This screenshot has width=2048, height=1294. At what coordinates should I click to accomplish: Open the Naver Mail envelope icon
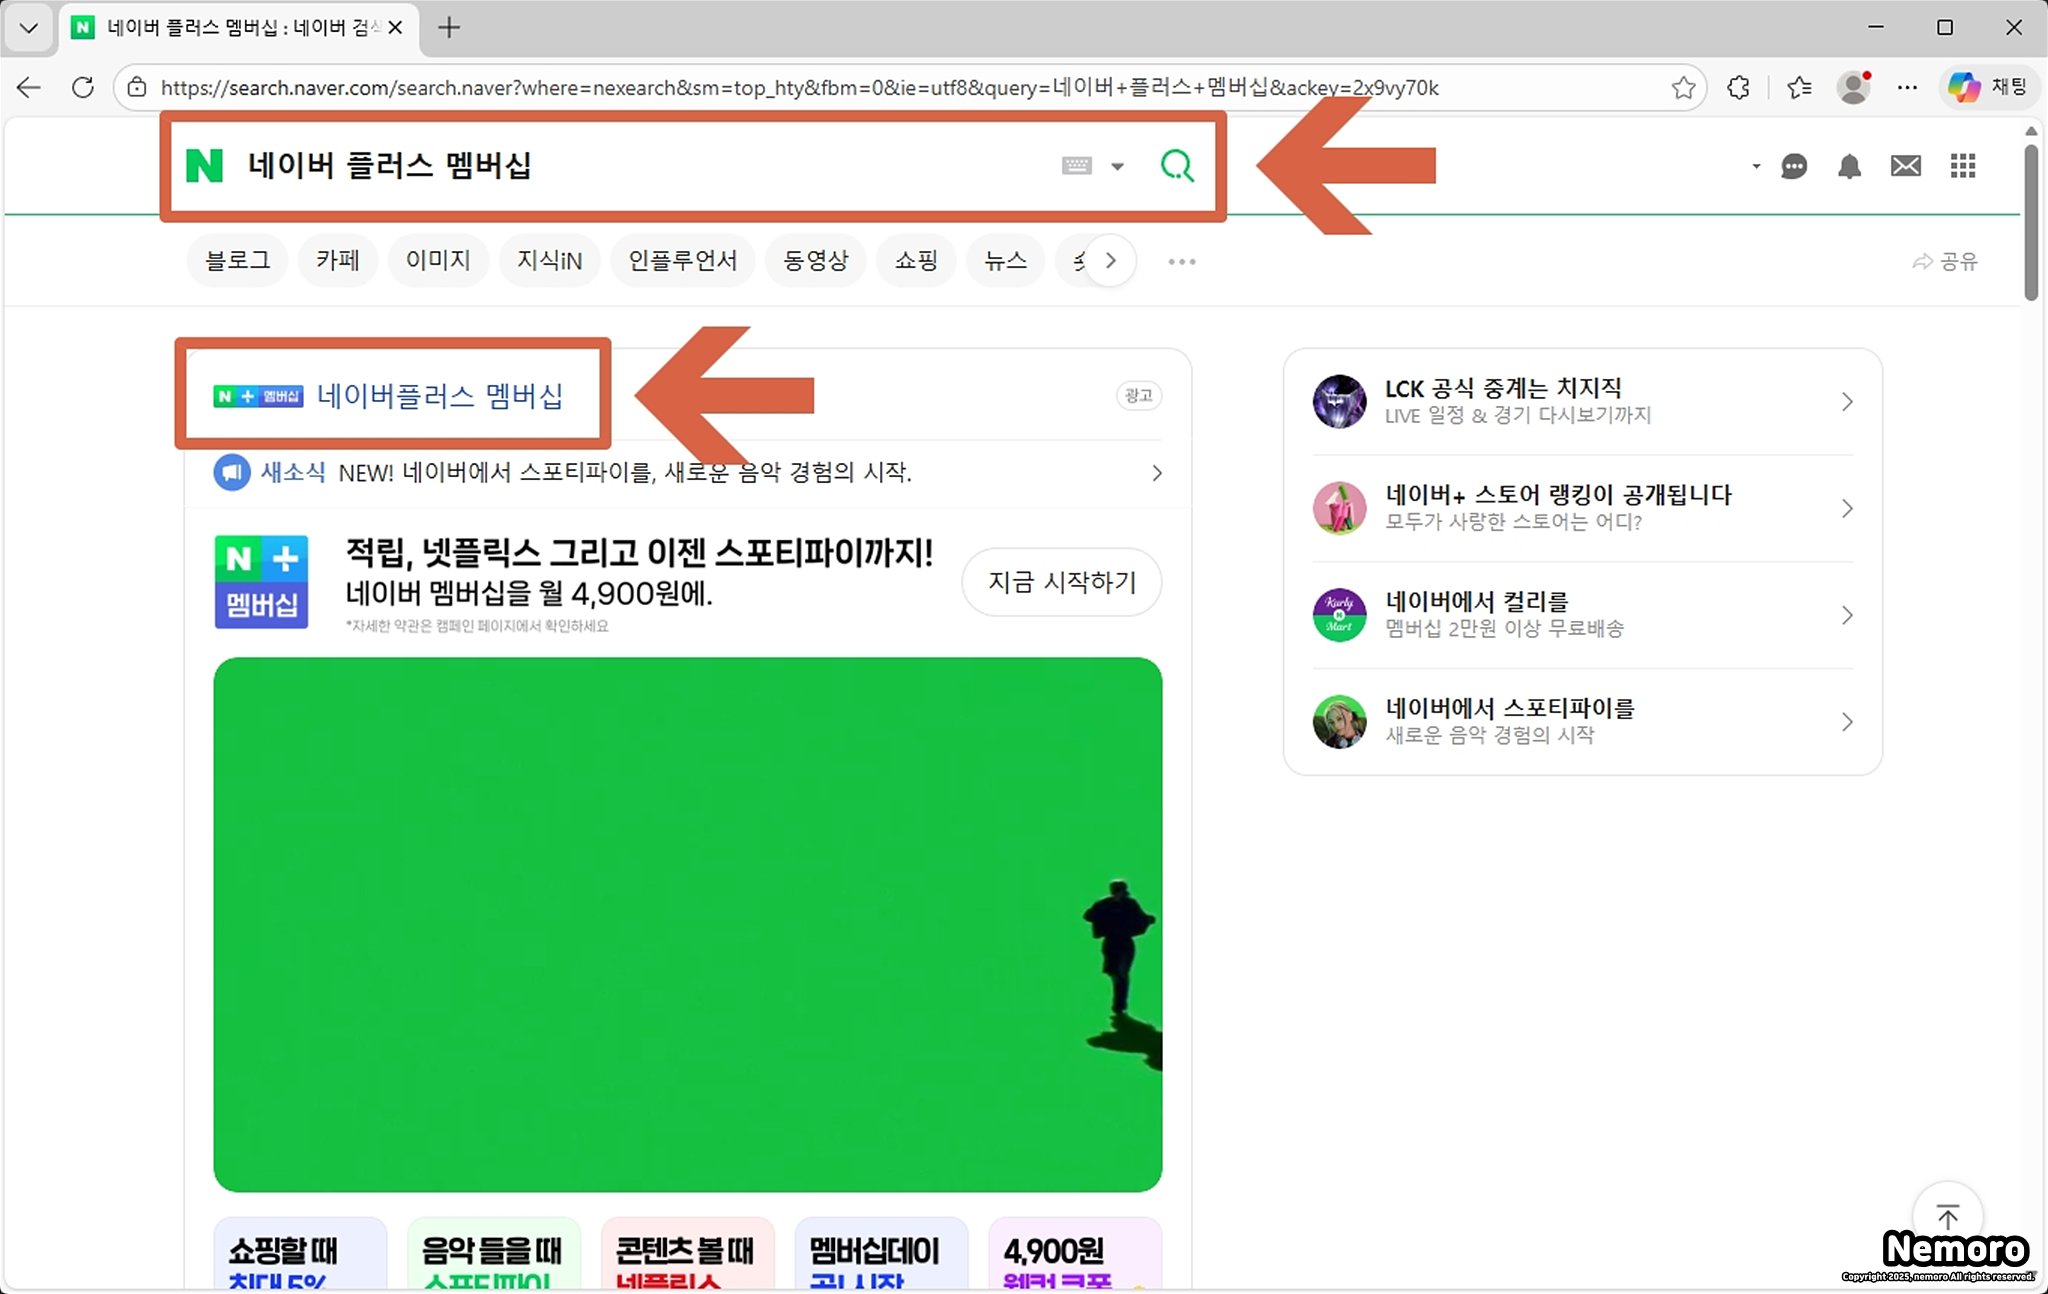pyautogui.click(x=1905, y=166)
